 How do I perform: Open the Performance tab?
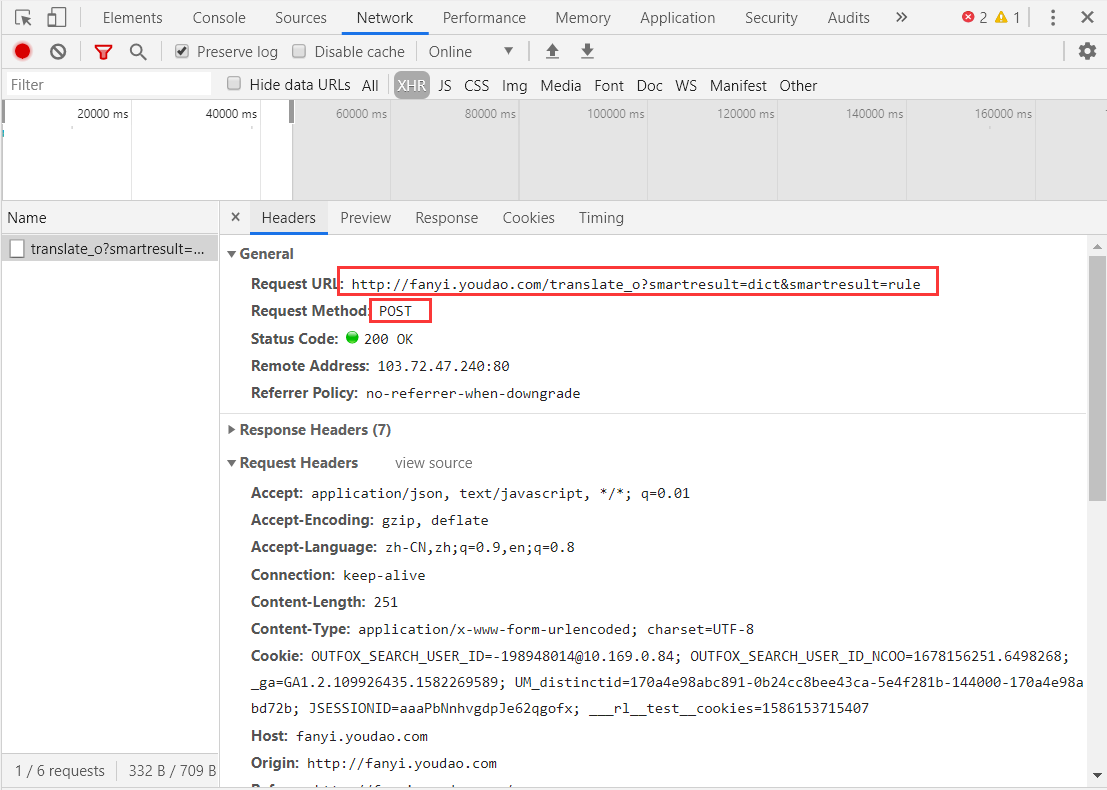(x=484, y=18)
